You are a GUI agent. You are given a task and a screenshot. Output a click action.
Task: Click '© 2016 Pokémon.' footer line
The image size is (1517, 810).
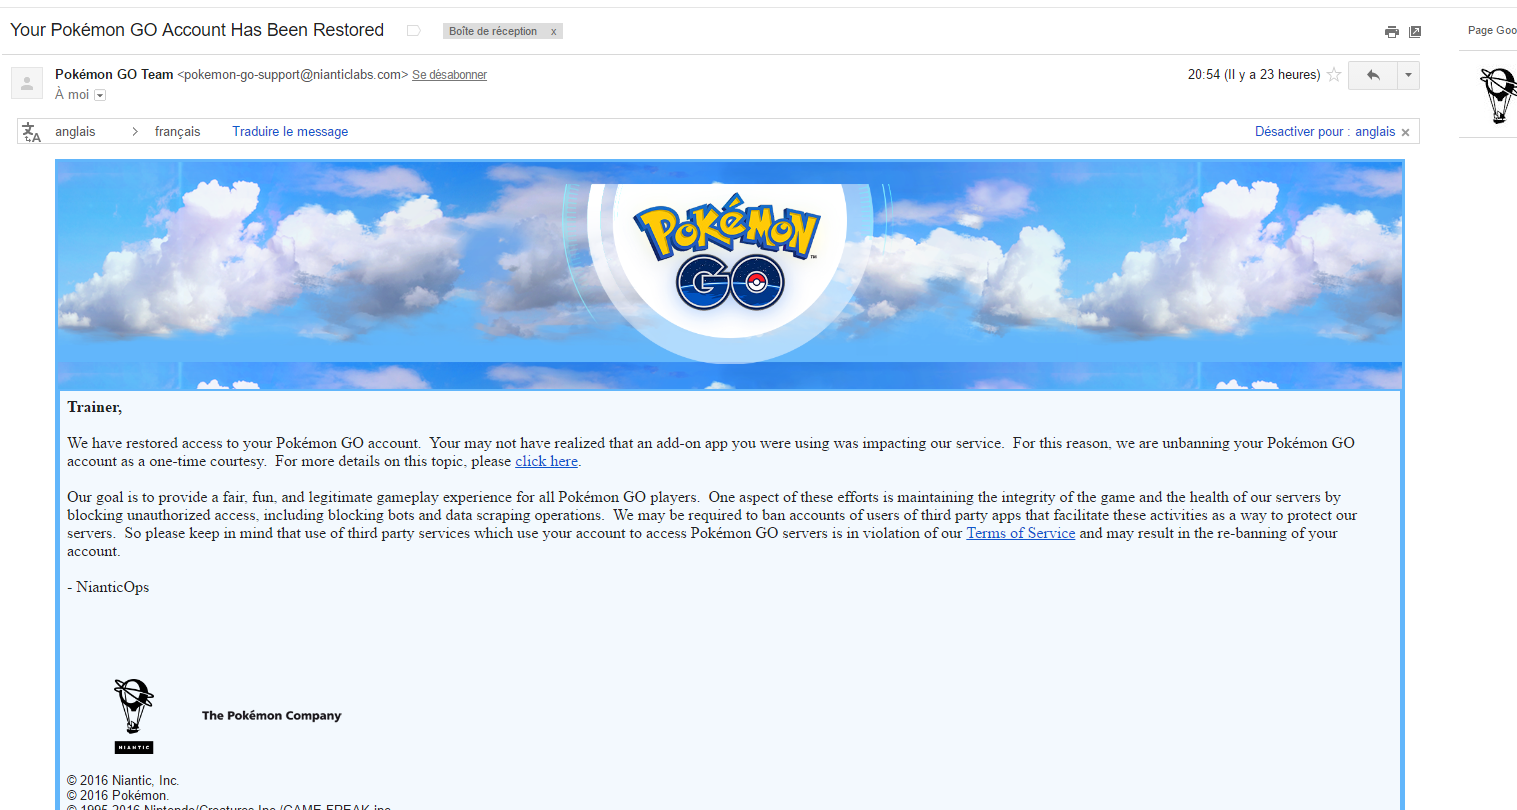pyautogui.click(x=118, y=796)
